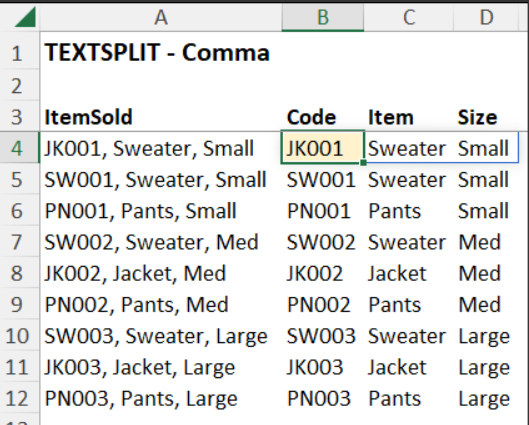Click 'Med' in row 8 Size column

486,273
